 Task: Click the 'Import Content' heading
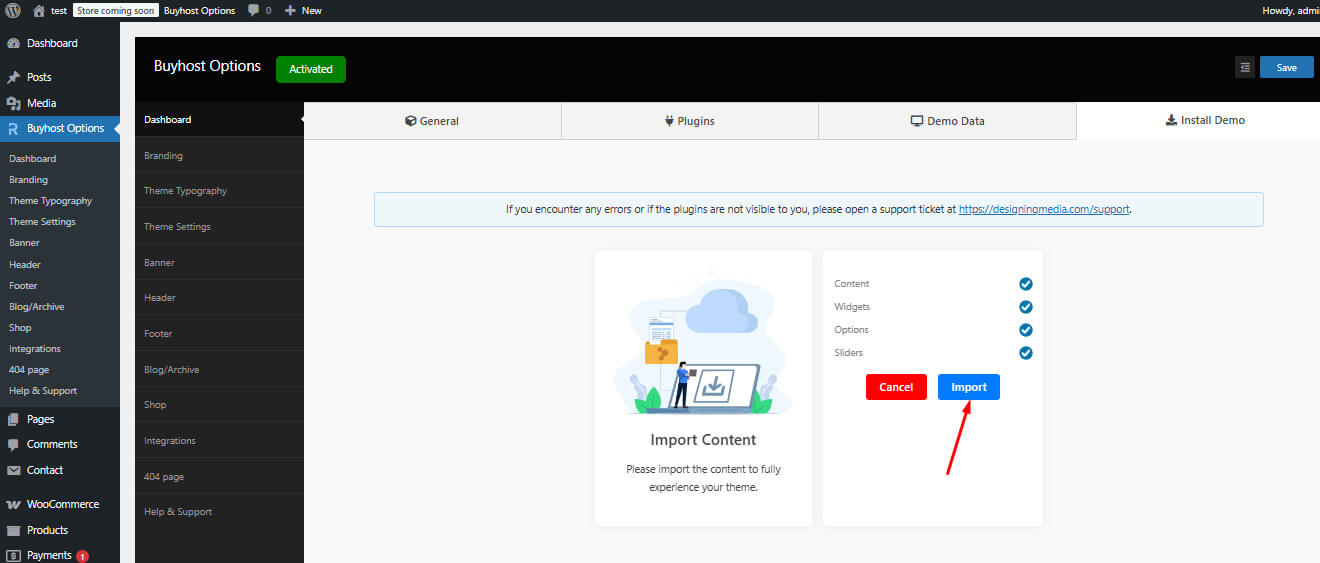click(x=703, y=439)
